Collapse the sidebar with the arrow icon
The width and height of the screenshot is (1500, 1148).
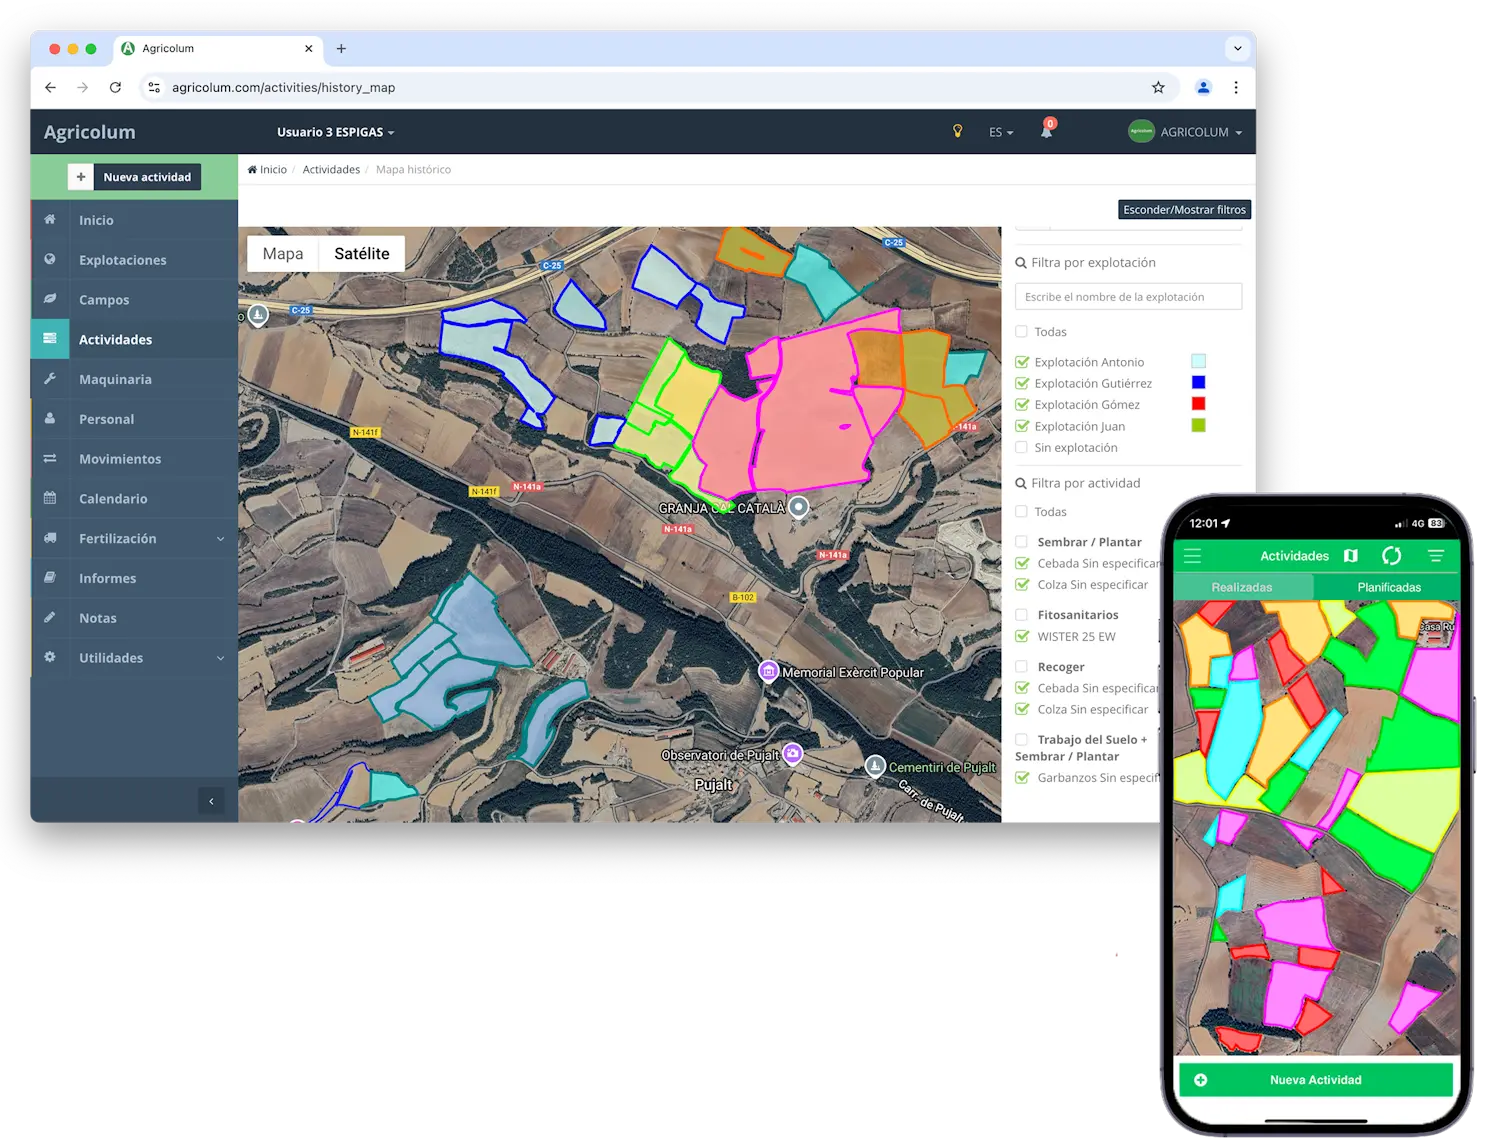pyautogui.click(x=211, y=801)
